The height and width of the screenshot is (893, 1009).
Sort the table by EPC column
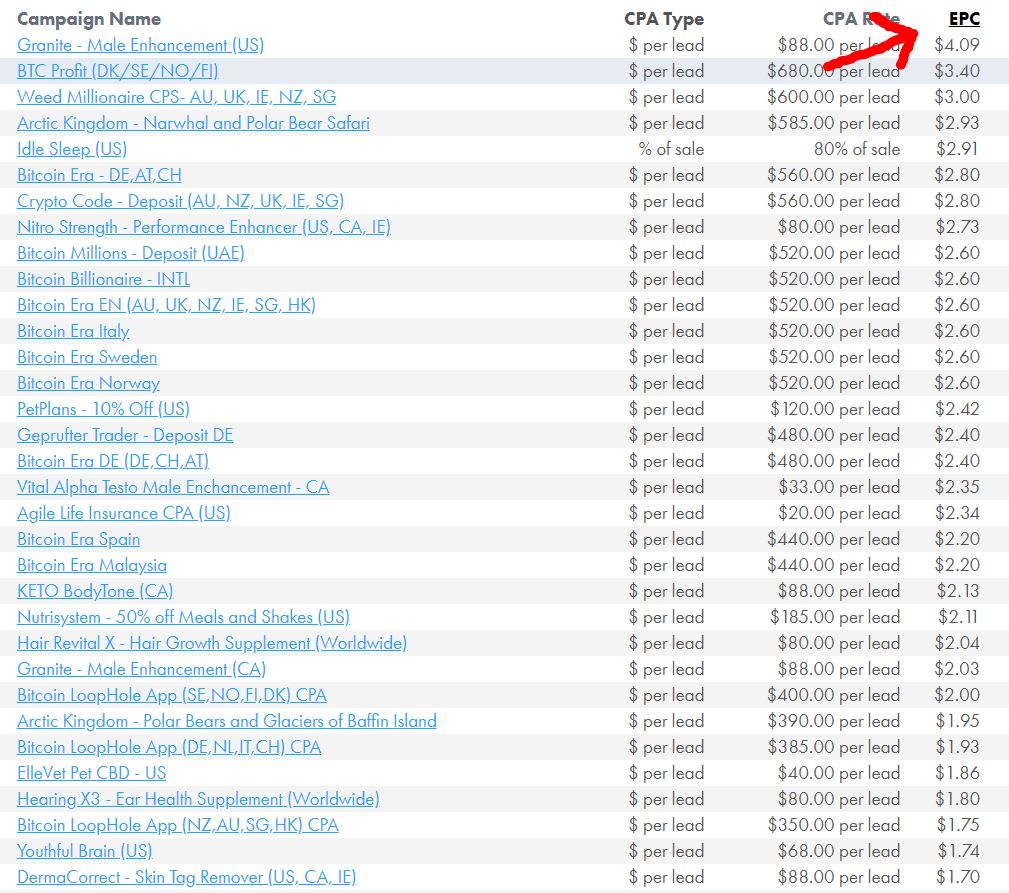point(964,19)
